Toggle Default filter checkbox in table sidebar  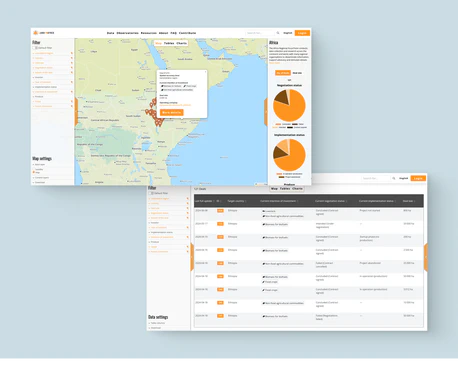(151, 193)
